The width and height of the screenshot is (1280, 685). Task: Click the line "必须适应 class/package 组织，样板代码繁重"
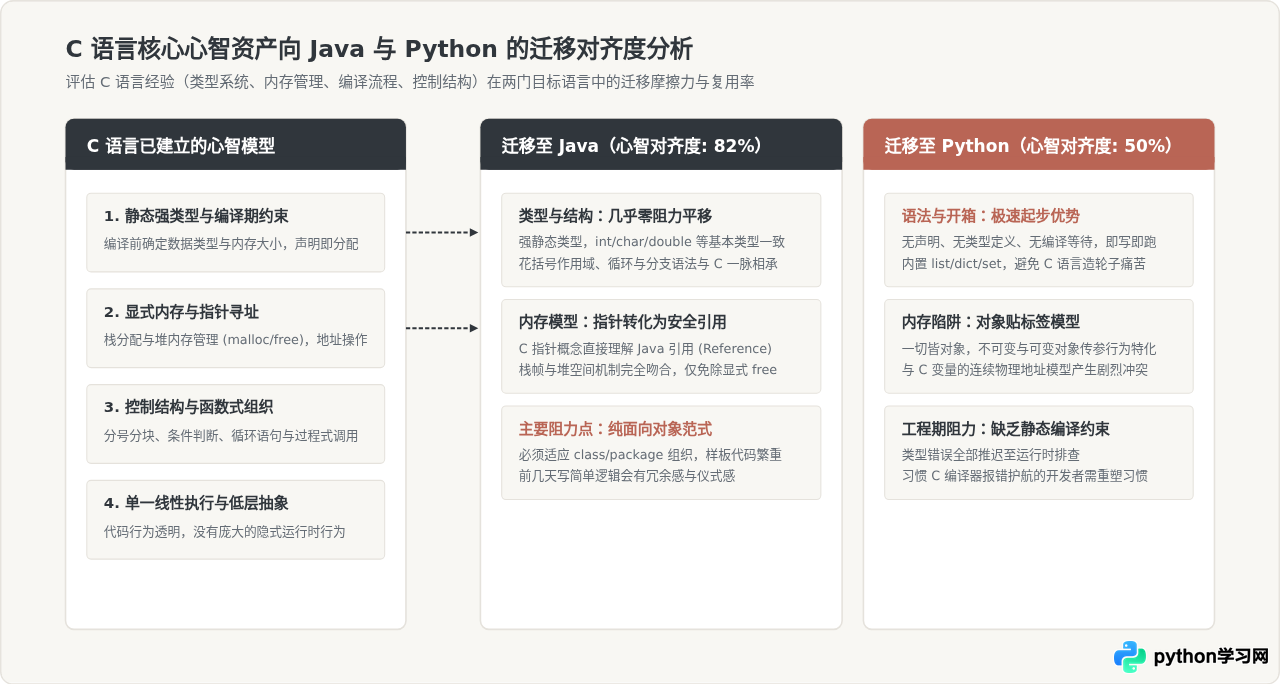[x=650, y=455]
